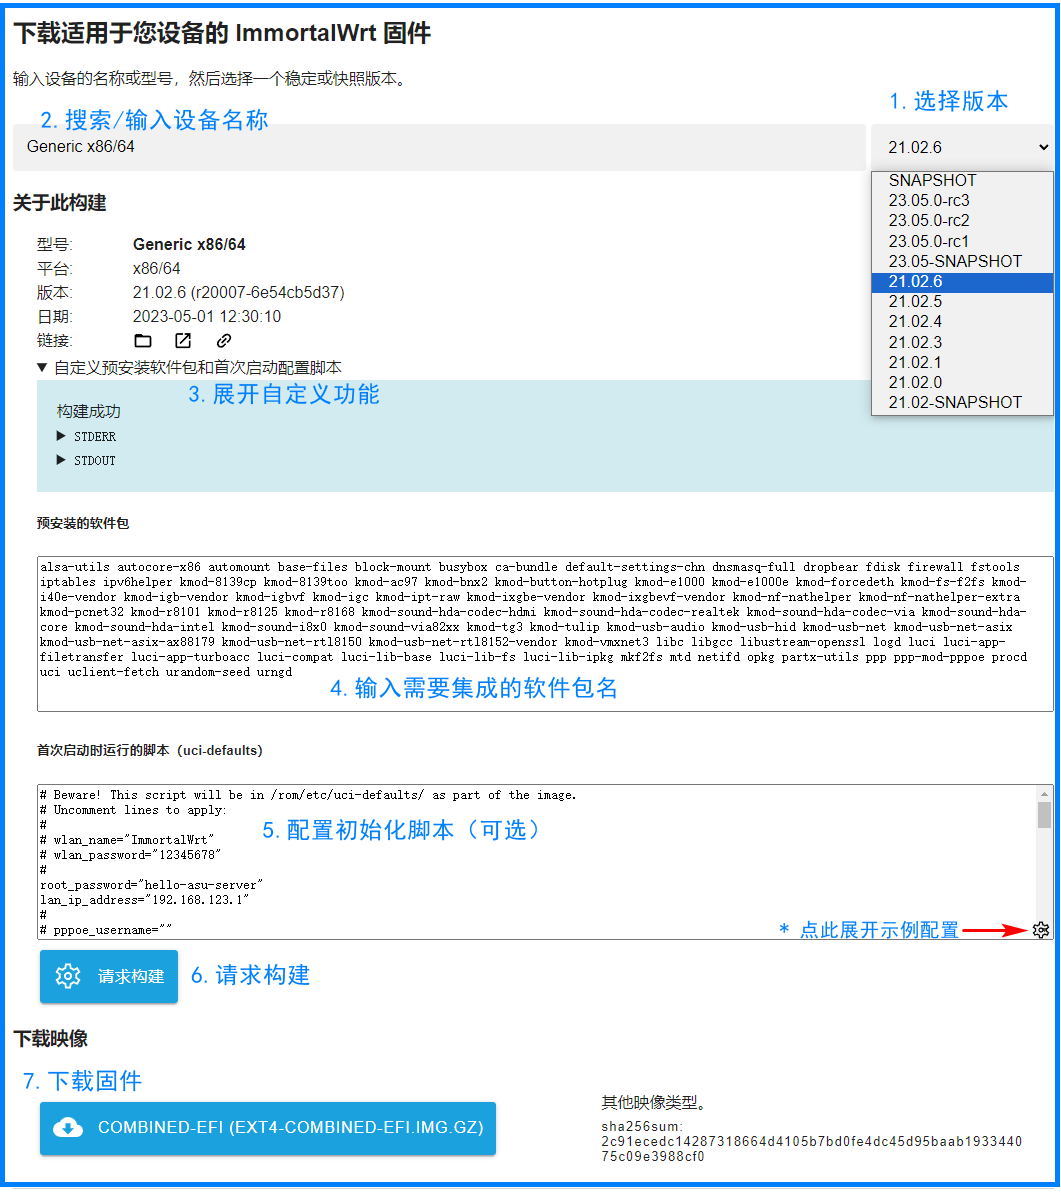
Task: Choose version 23.05.0-rc3
Action: pos(962,200)
